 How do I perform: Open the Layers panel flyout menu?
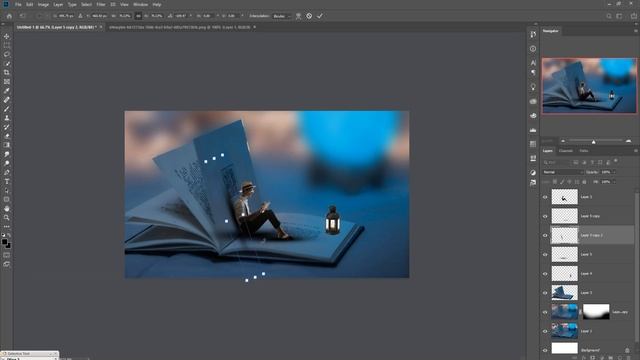635,151
